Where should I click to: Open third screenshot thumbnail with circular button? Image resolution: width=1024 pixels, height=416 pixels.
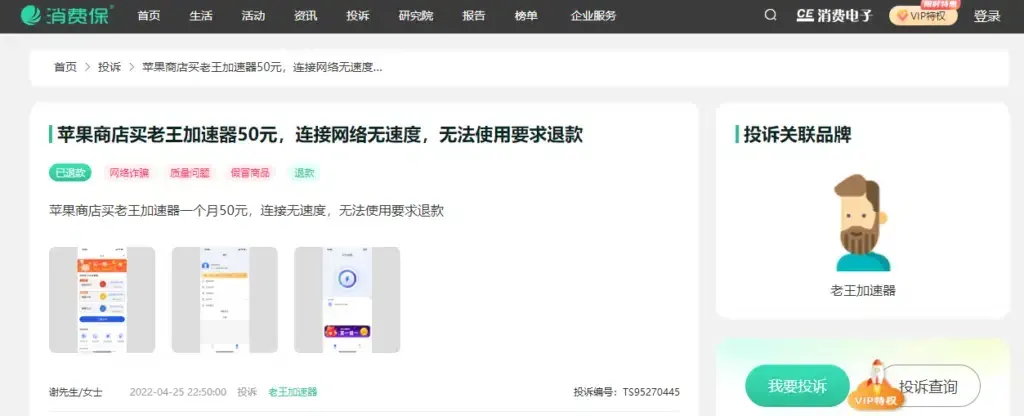tap(347, 300)
